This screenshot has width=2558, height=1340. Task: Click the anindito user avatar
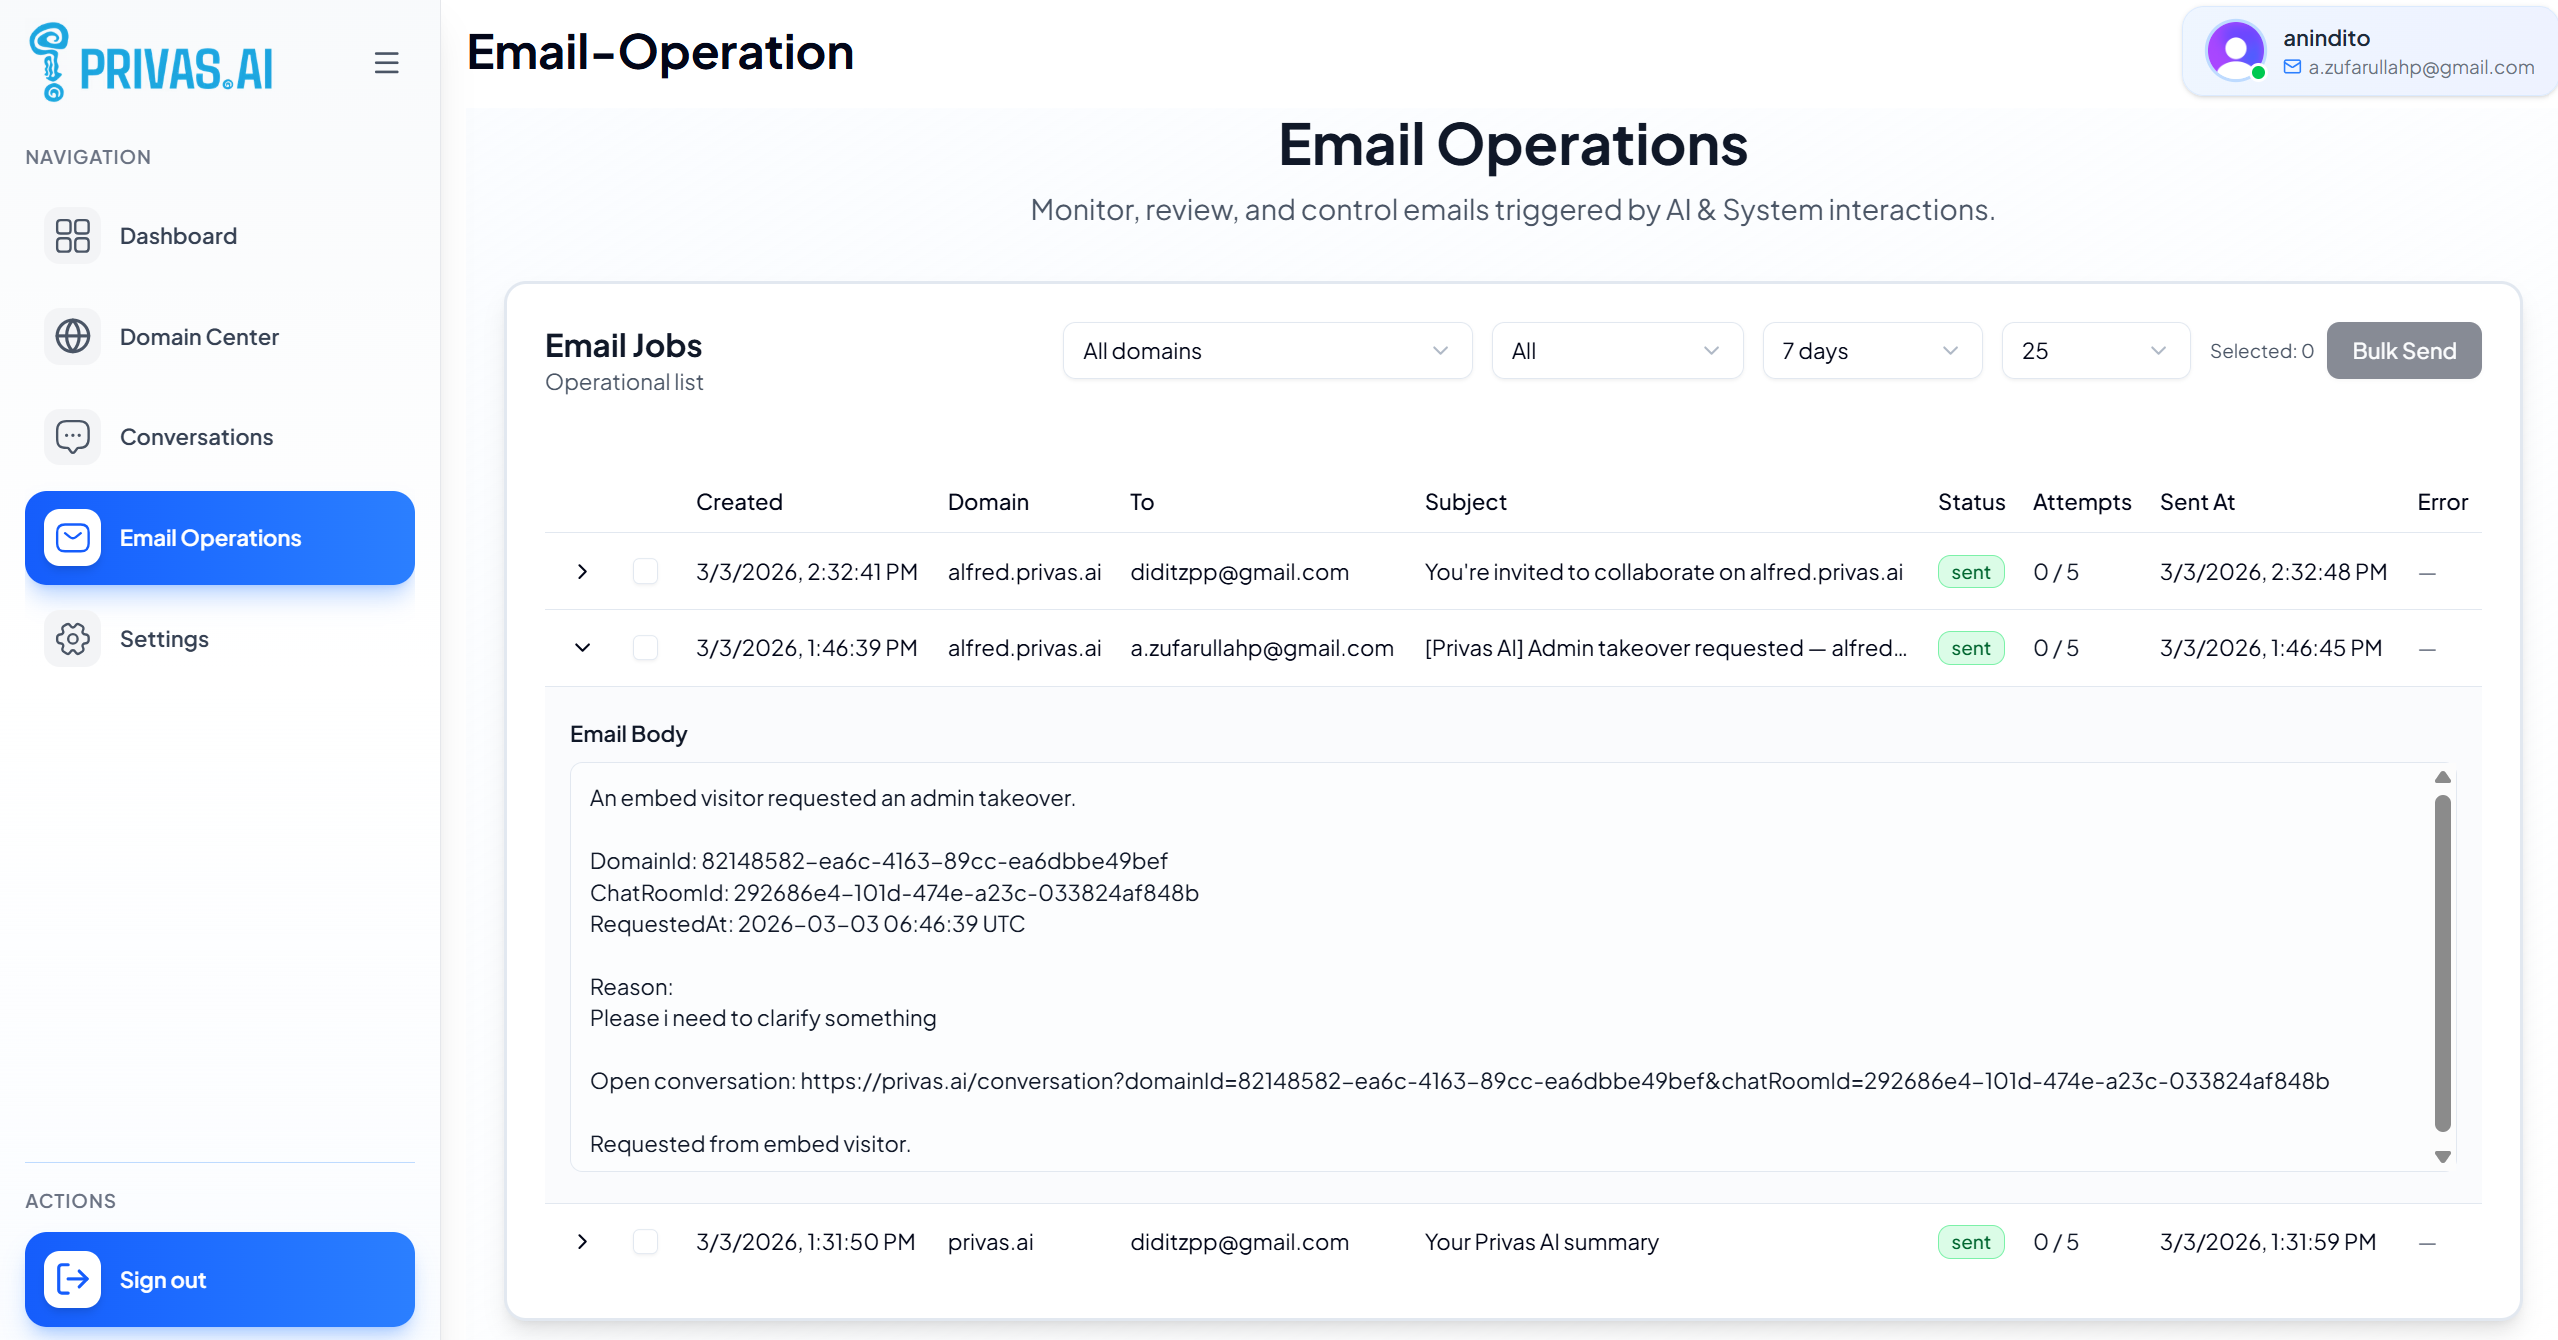point(2236,50)
